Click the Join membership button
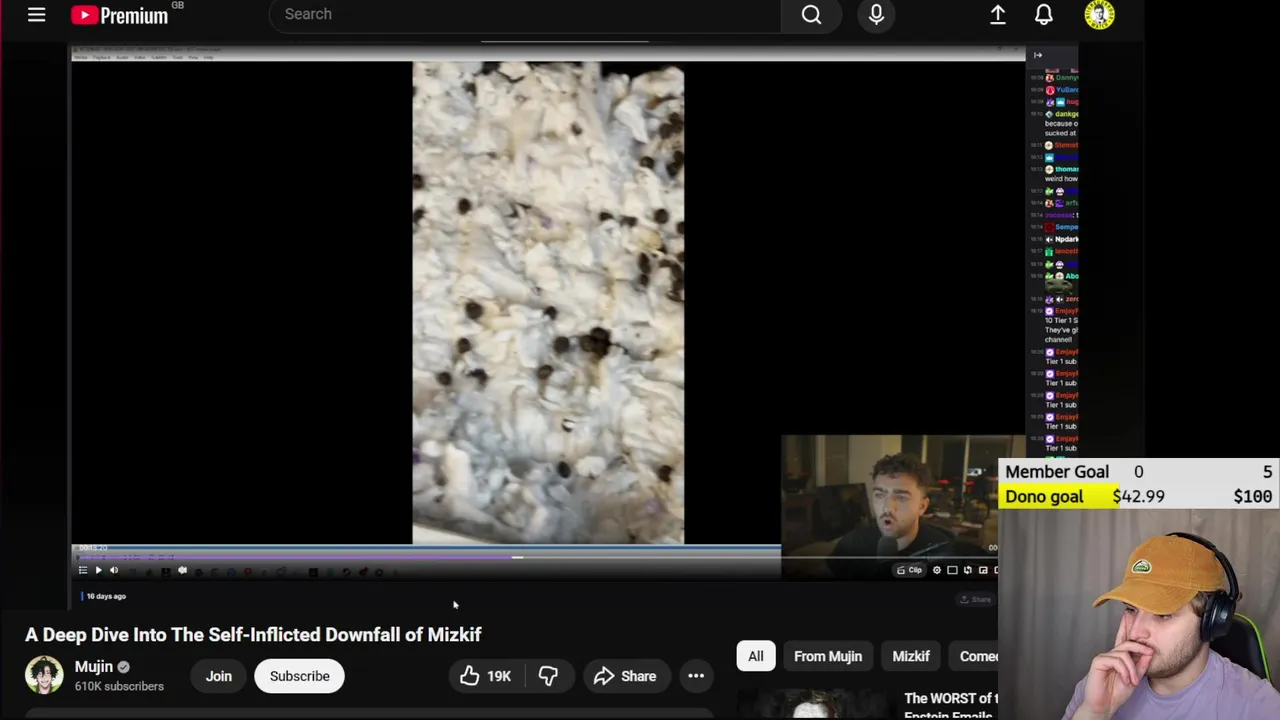This screenshot has height=720, width=1280. [218, 676]
